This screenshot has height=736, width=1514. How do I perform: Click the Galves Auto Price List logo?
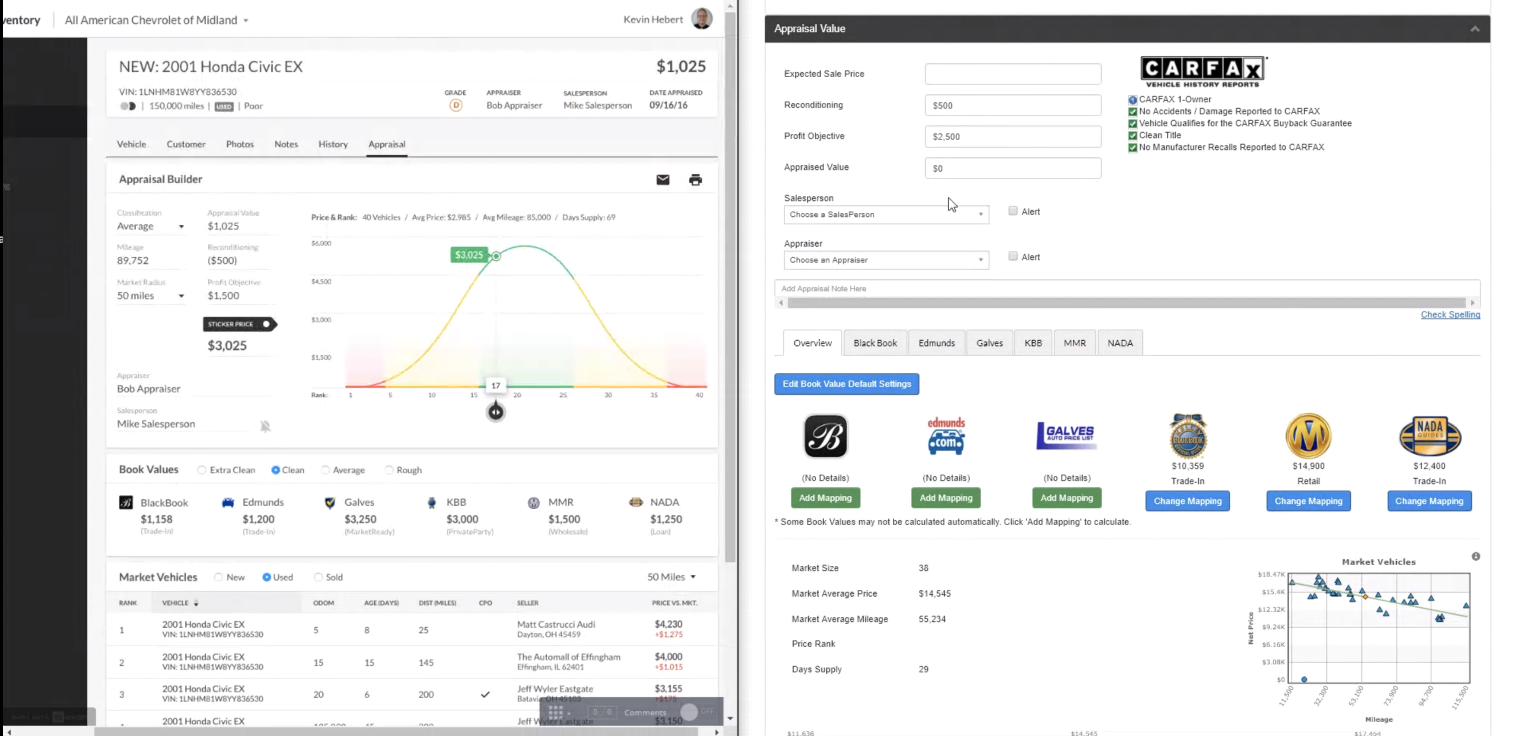coord(1066,437)
